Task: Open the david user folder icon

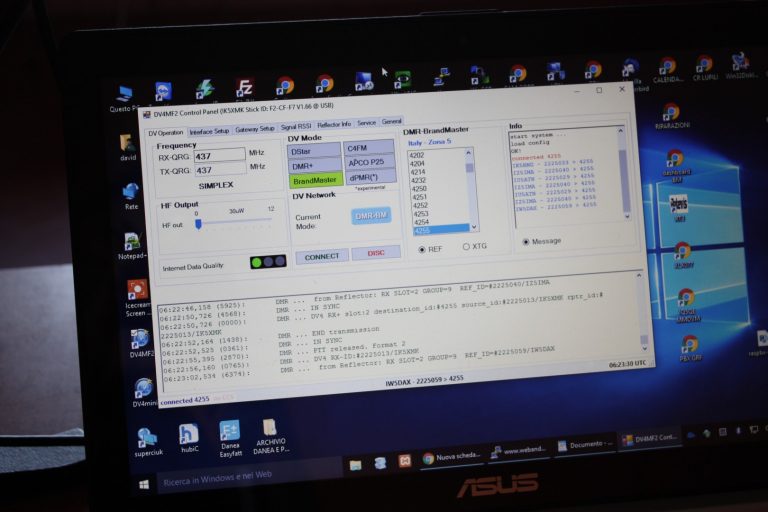Action: click(128, 147)
